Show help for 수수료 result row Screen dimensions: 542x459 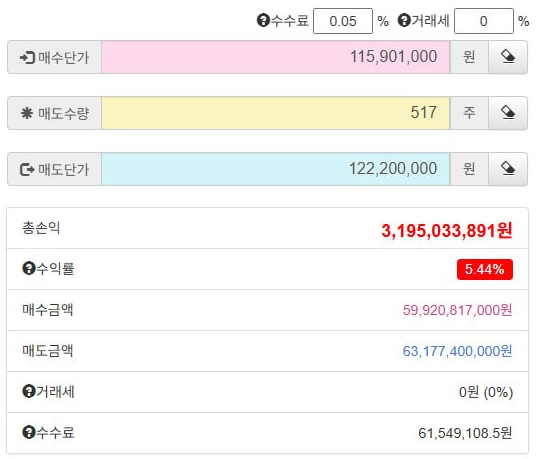tap(29, 432)
